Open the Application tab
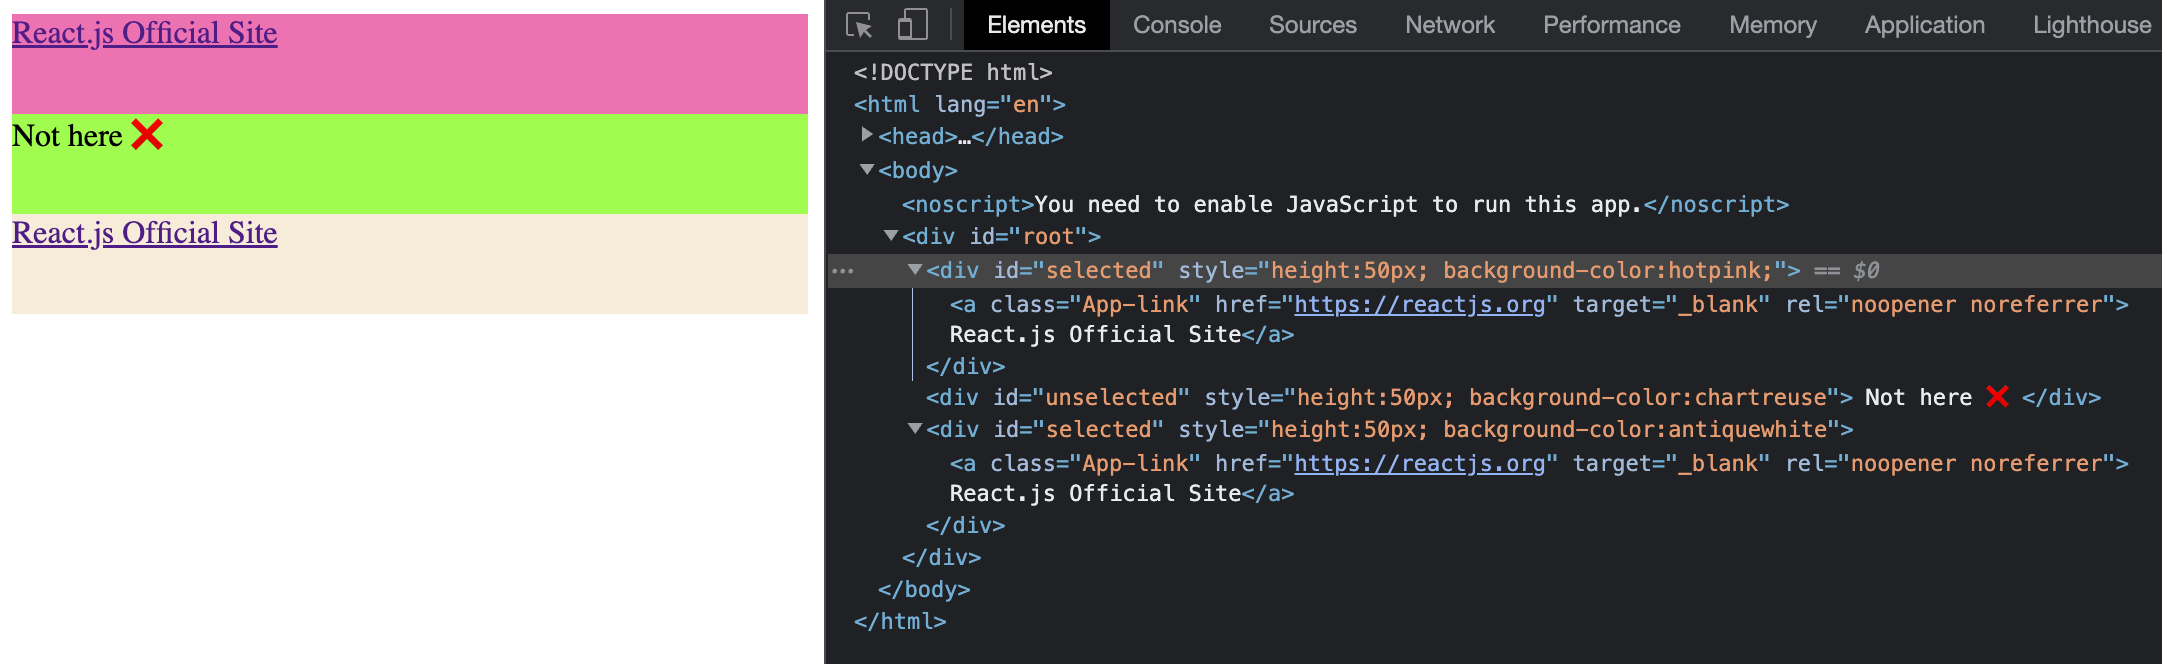2162x664 pixels. click(1925, 25)
